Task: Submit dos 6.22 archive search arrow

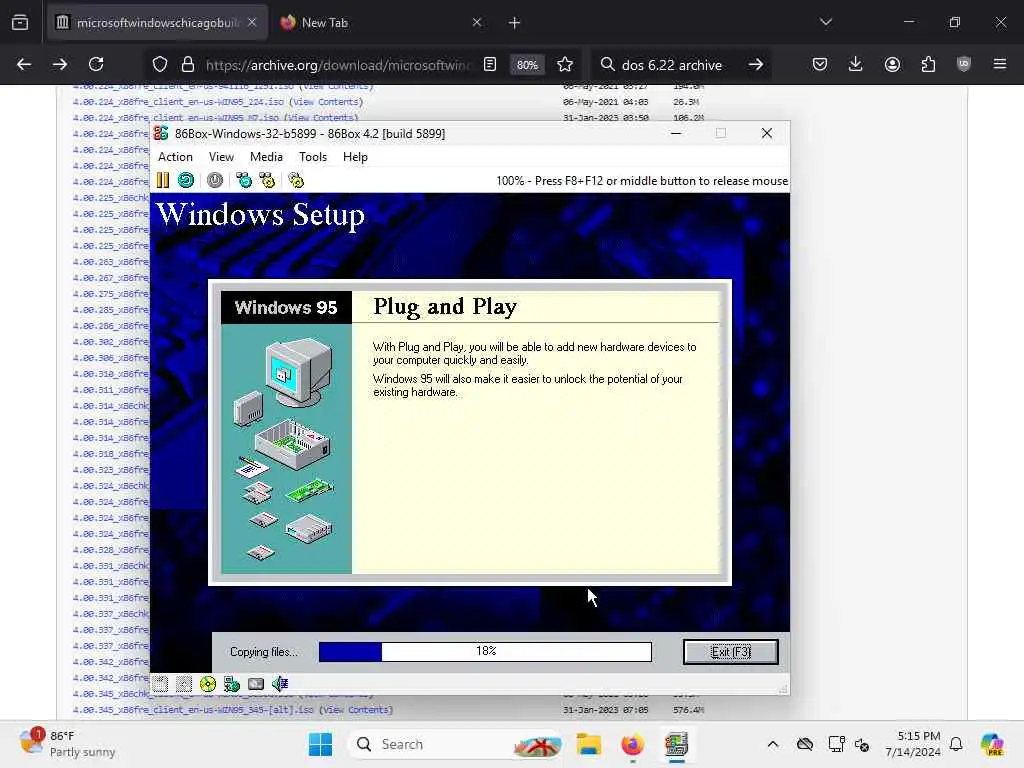Action: coord(756,65)
